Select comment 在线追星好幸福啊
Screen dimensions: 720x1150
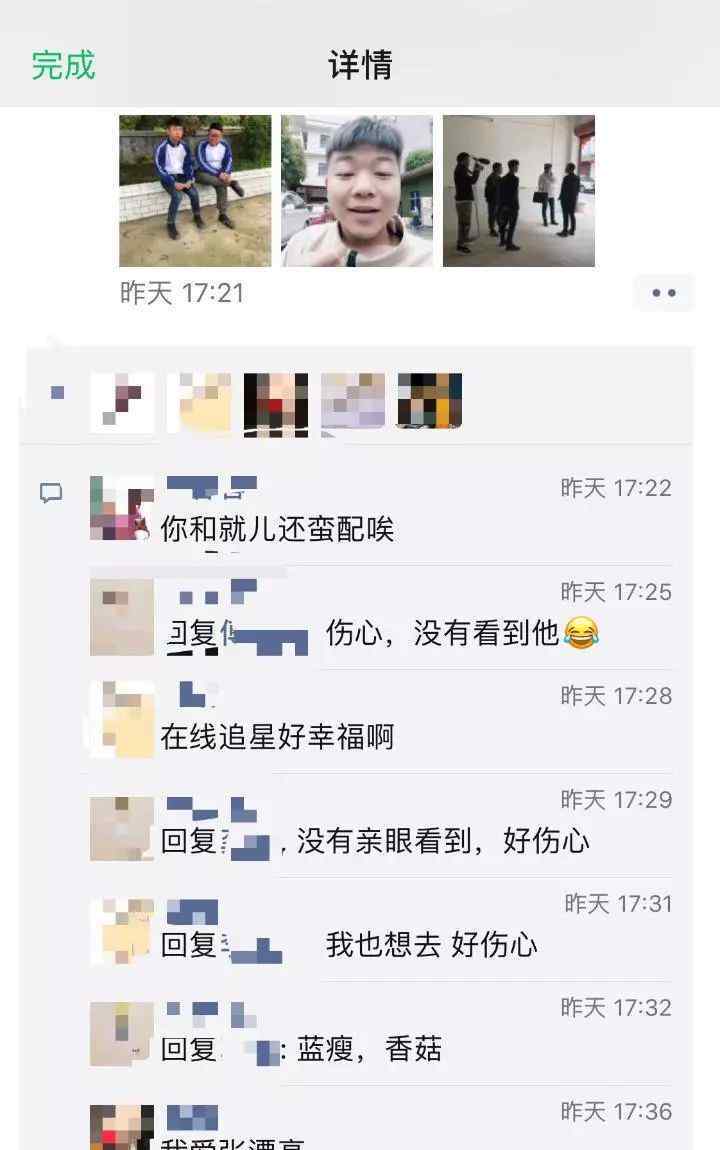[x=277, y=737]
